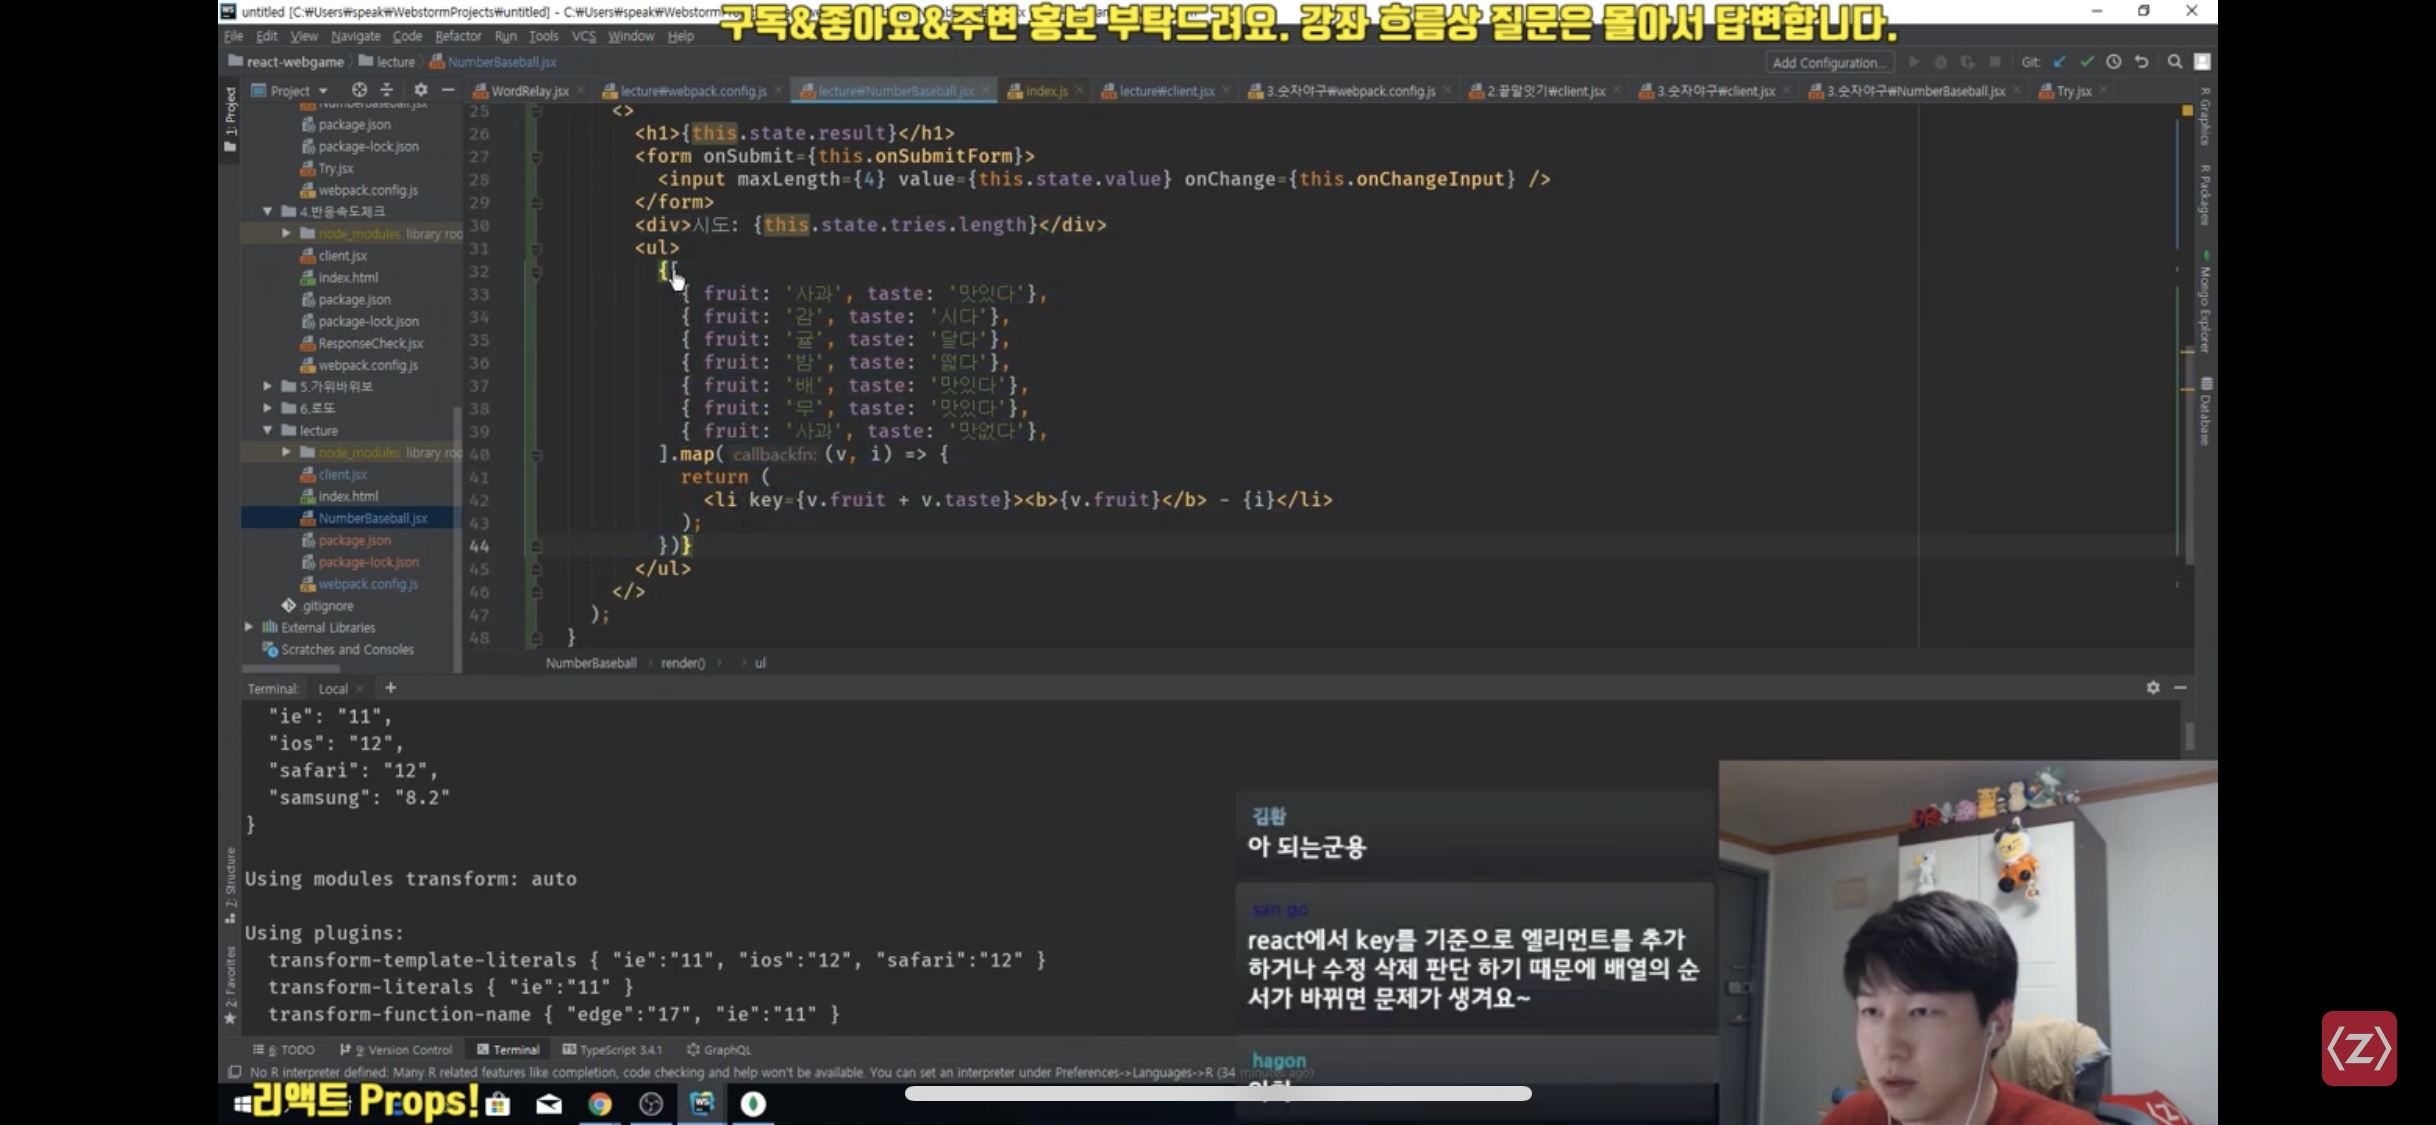Open Git Show History clock icon
This screenshot has width=2436, height=1125.
click(x=2113, y=62)
